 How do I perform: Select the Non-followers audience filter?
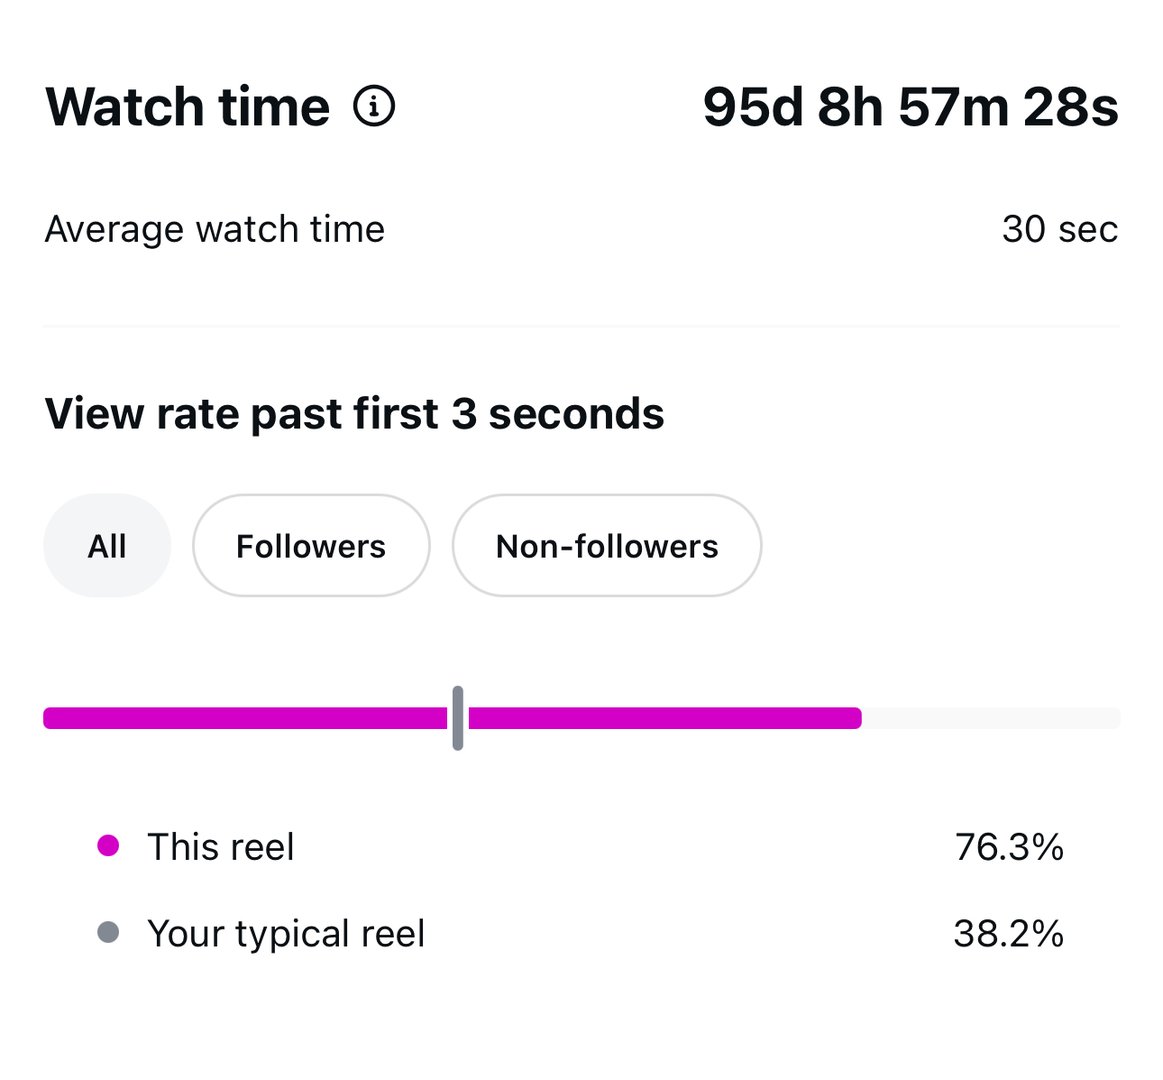pyautogui.click(x=606, y=546)
